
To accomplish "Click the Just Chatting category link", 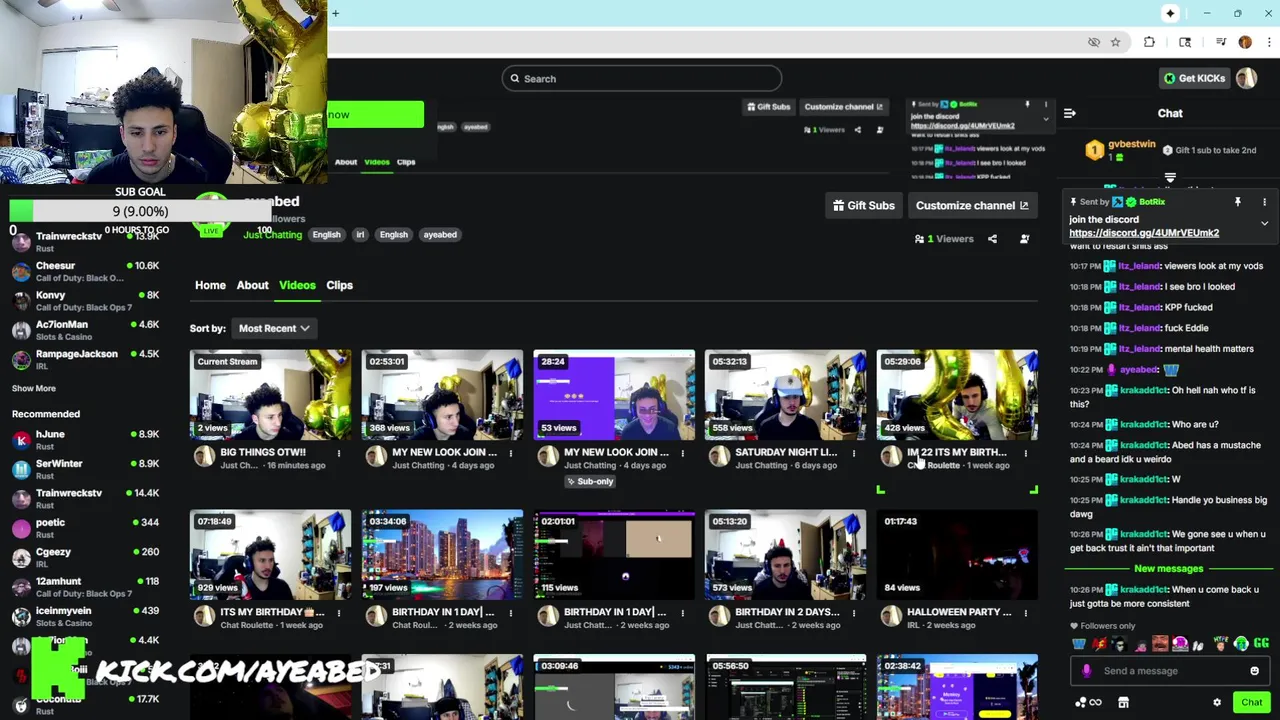I will coord(272,235).
